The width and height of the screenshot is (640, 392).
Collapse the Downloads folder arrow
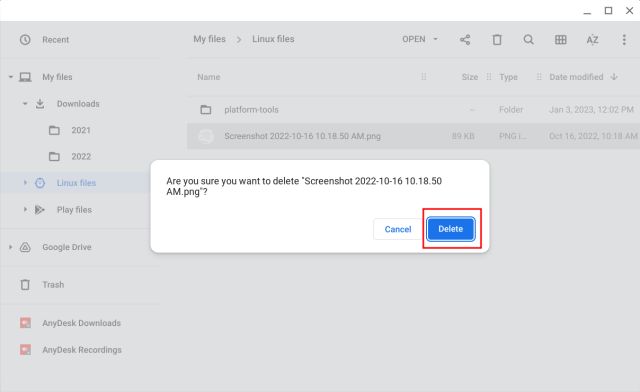pos(25,103)
